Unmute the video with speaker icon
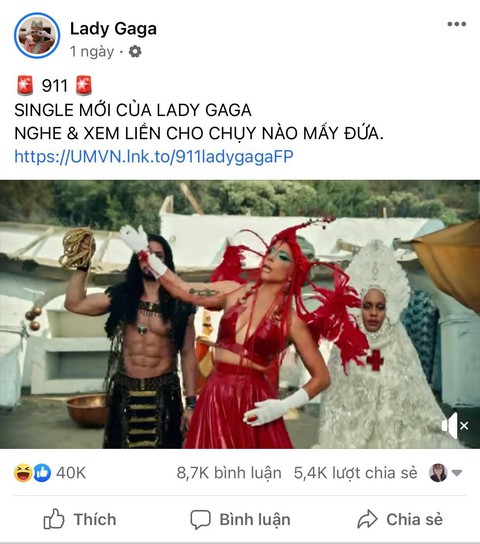This screenshot has width=480, height=544. pyautogui.click(x=455, y=425)
